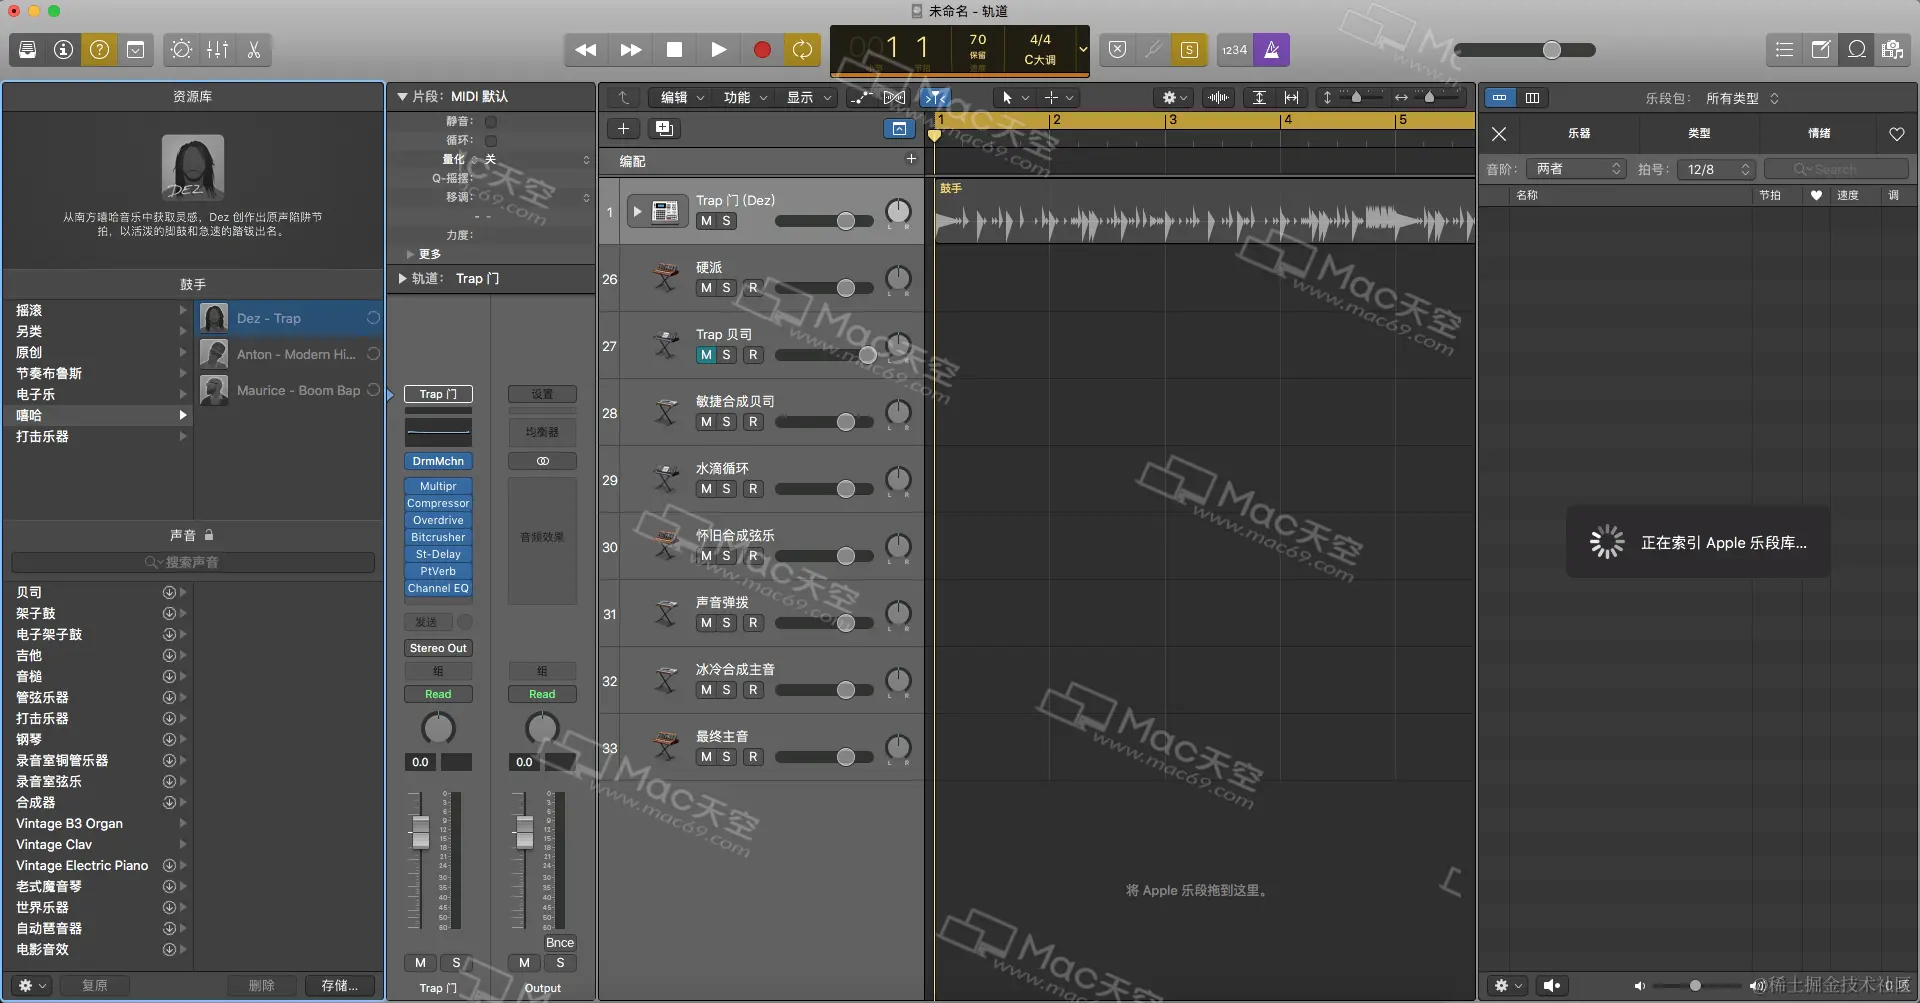1920x1003 pixels.
Task: Toggle the 1234 count-in button
Action: (x=1235, y=50)
